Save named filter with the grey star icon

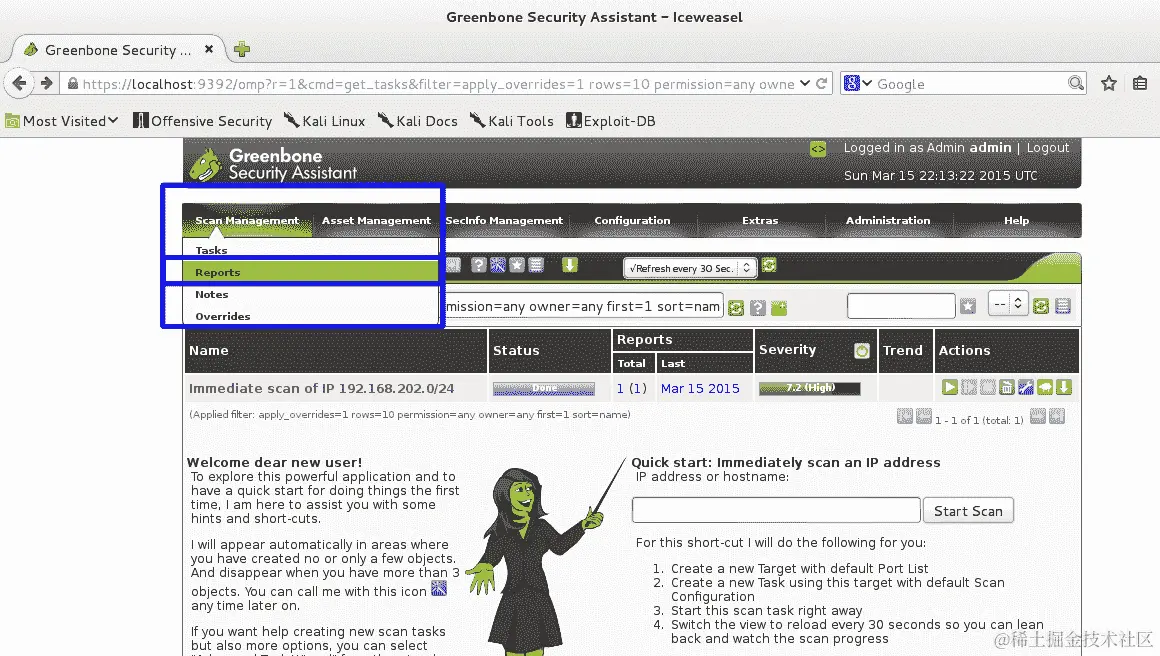968,306
